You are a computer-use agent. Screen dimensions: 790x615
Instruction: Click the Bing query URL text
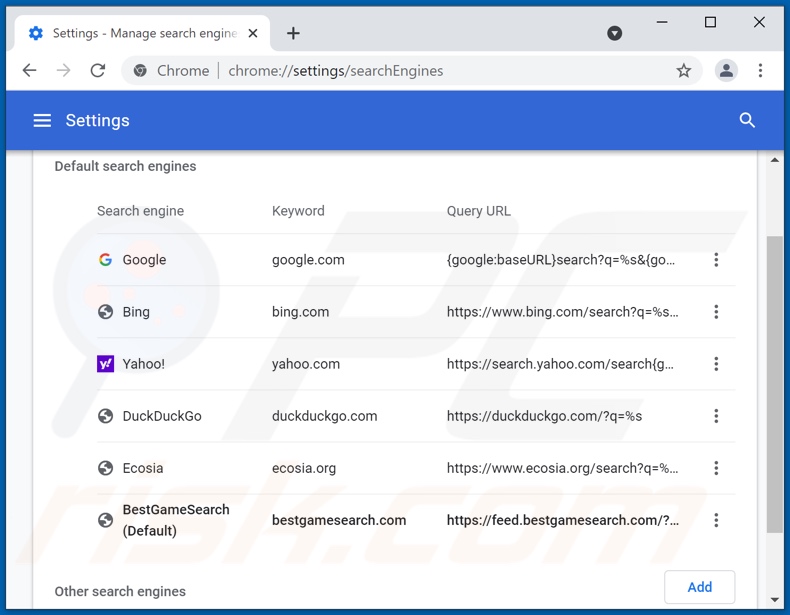click(x=562, y=312)
